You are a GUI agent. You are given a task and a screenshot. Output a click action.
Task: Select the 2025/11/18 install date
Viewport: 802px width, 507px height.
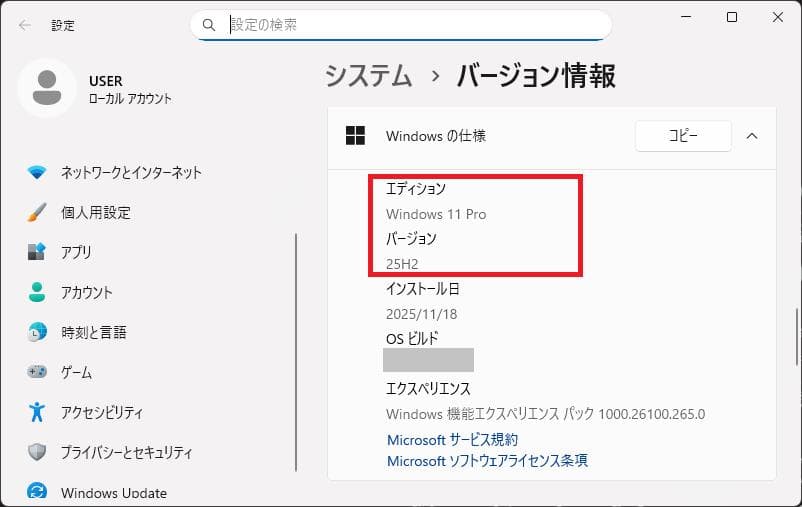tap(421, 314)
